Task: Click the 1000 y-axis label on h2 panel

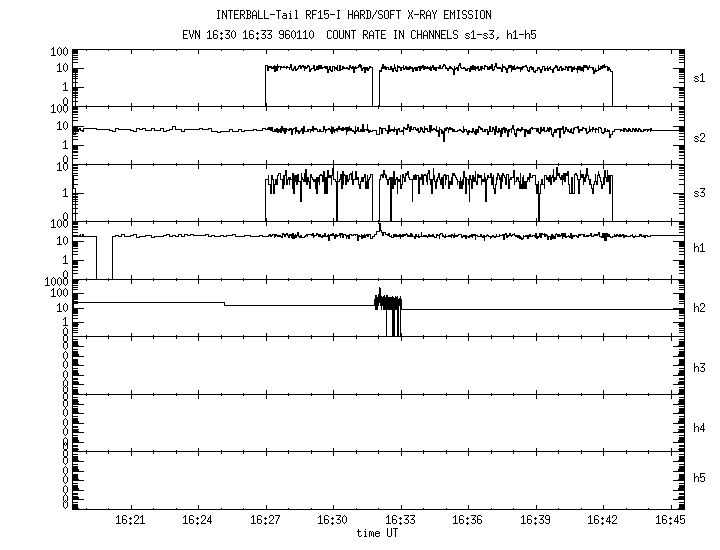Action: (54, 283)
